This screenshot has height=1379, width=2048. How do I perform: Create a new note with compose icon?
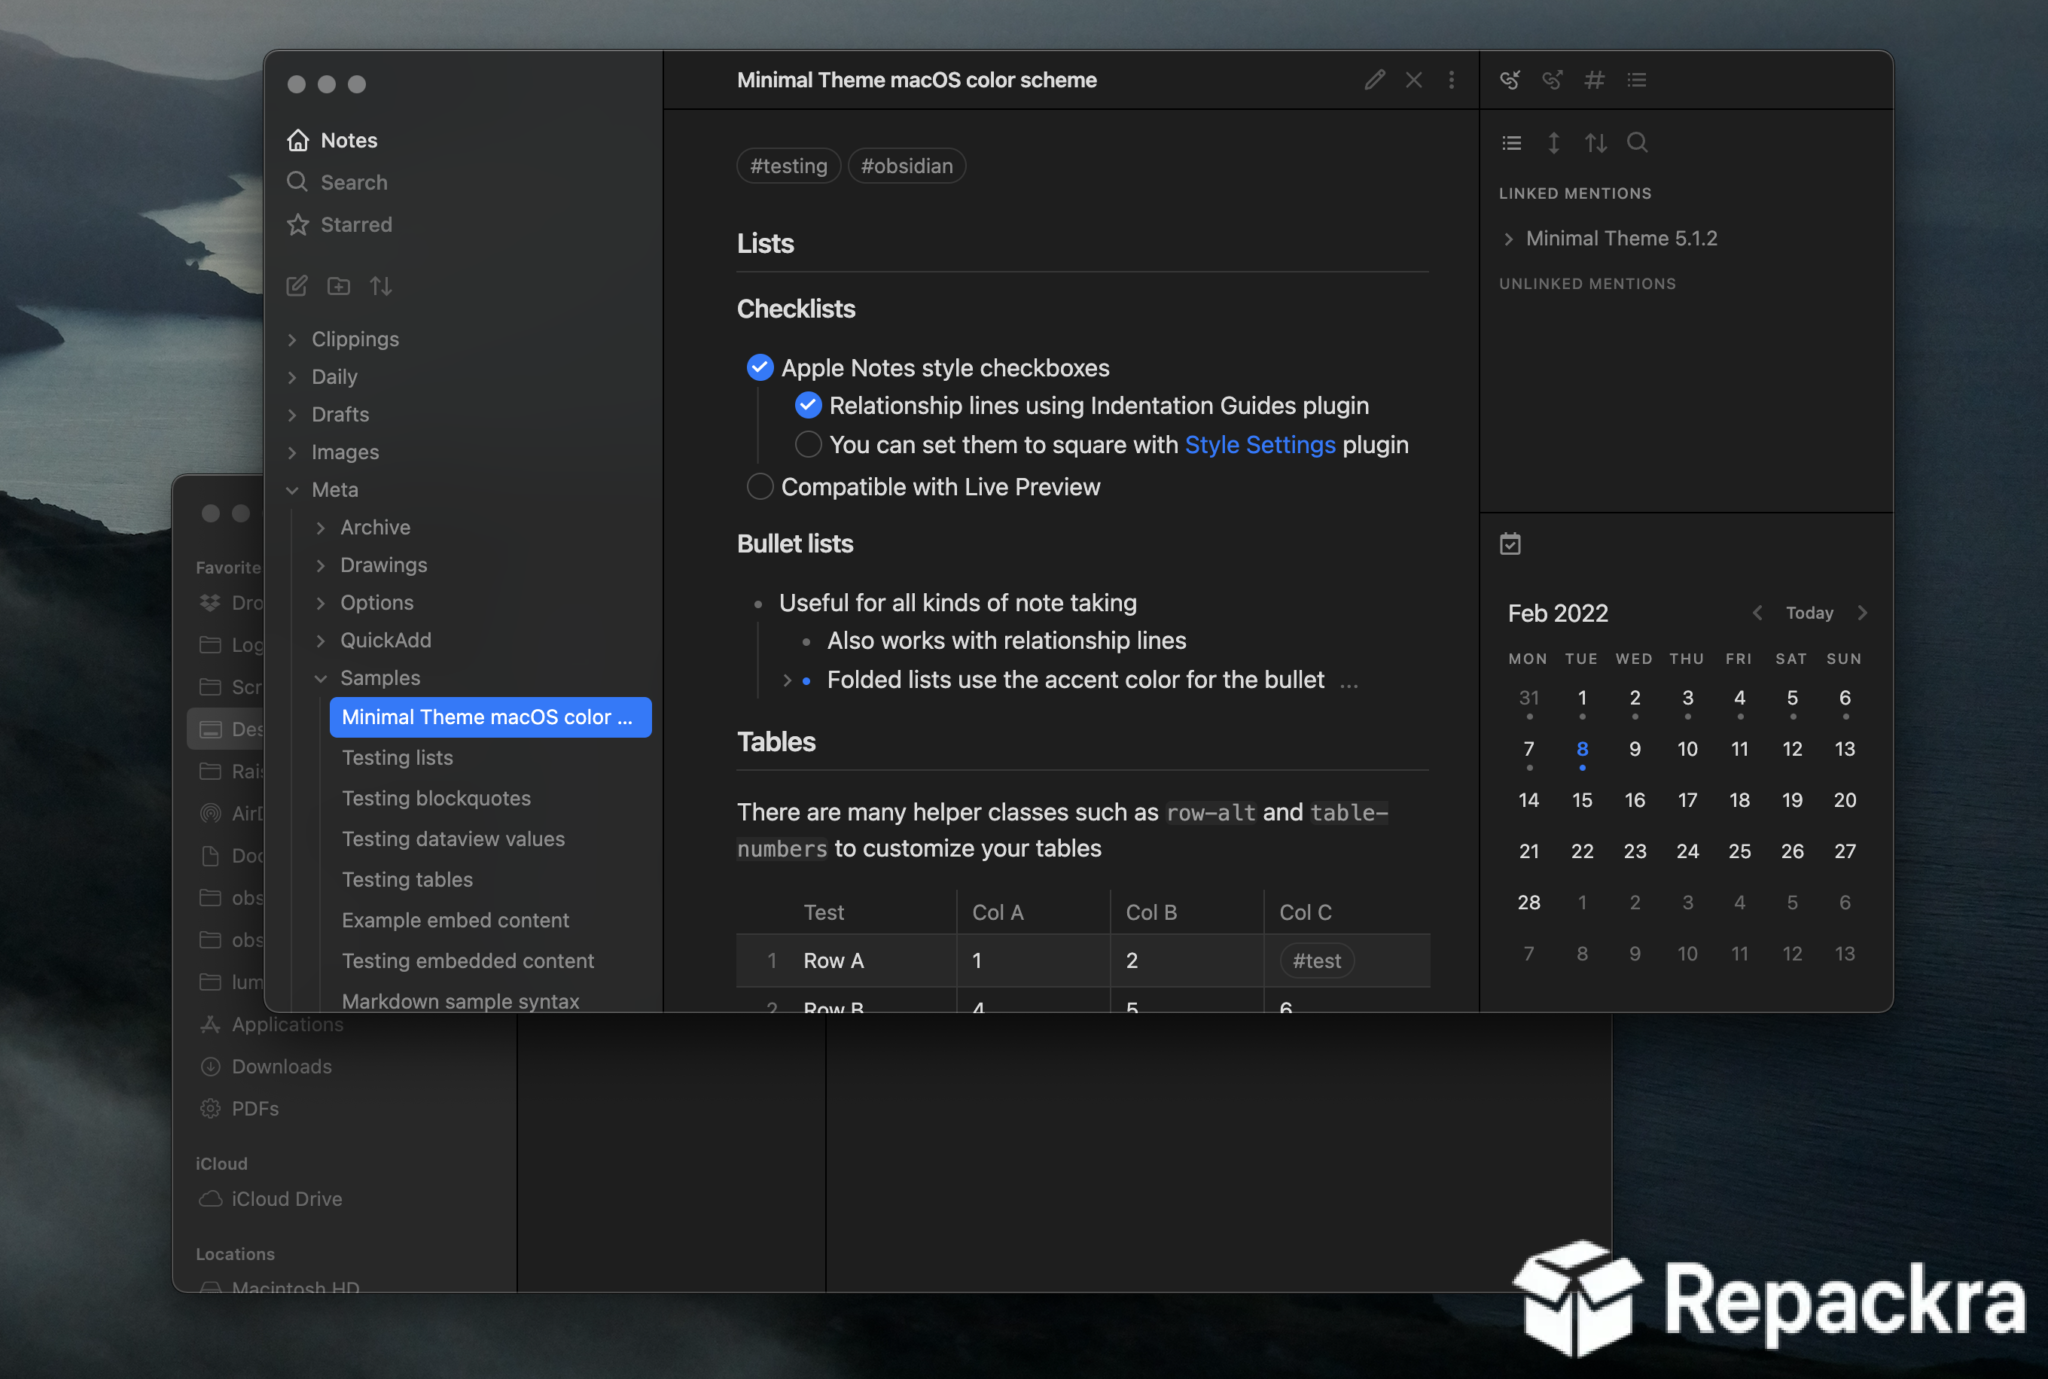click(x=297, y=286)
